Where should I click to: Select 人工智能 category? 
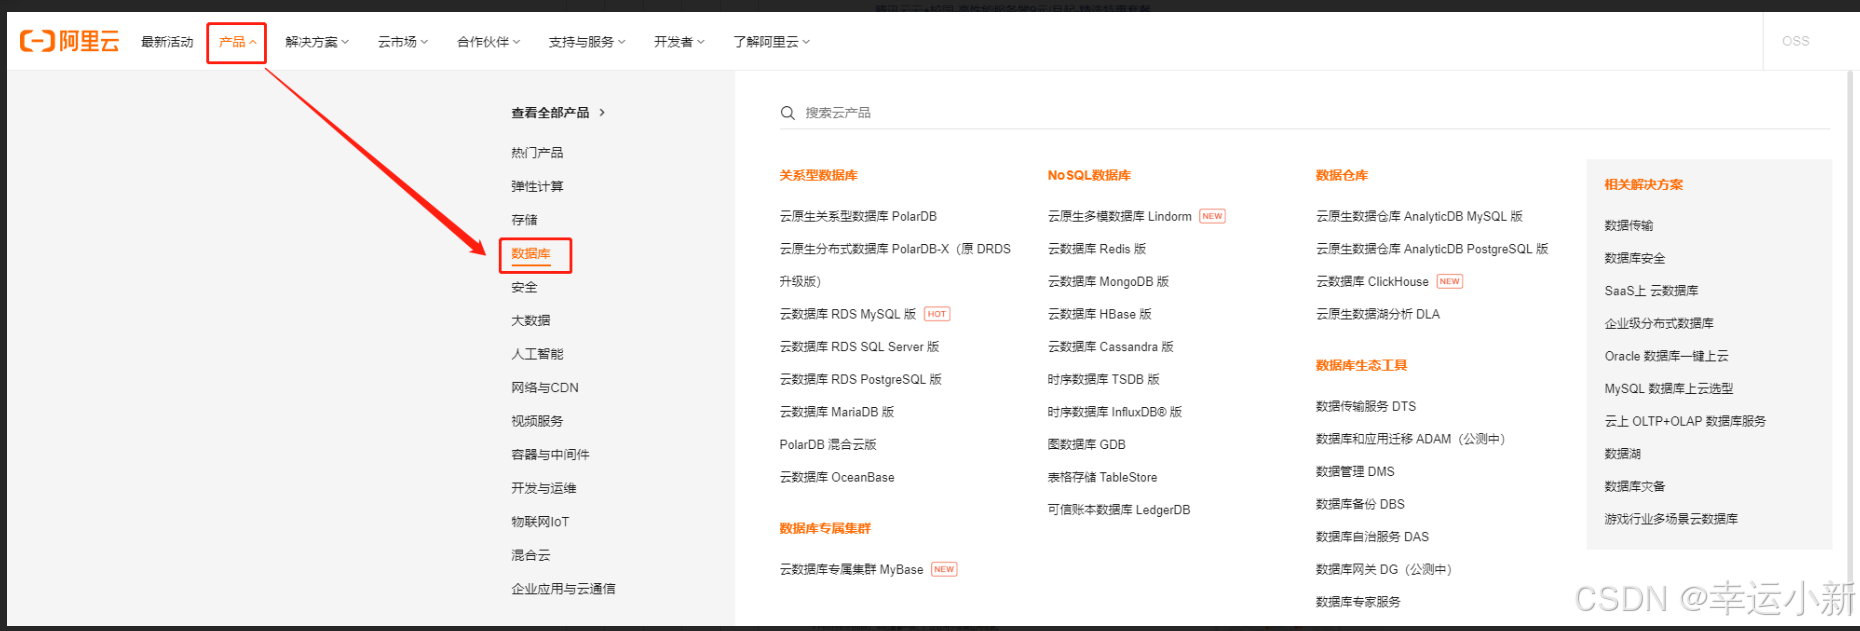[x=537, y=354]
